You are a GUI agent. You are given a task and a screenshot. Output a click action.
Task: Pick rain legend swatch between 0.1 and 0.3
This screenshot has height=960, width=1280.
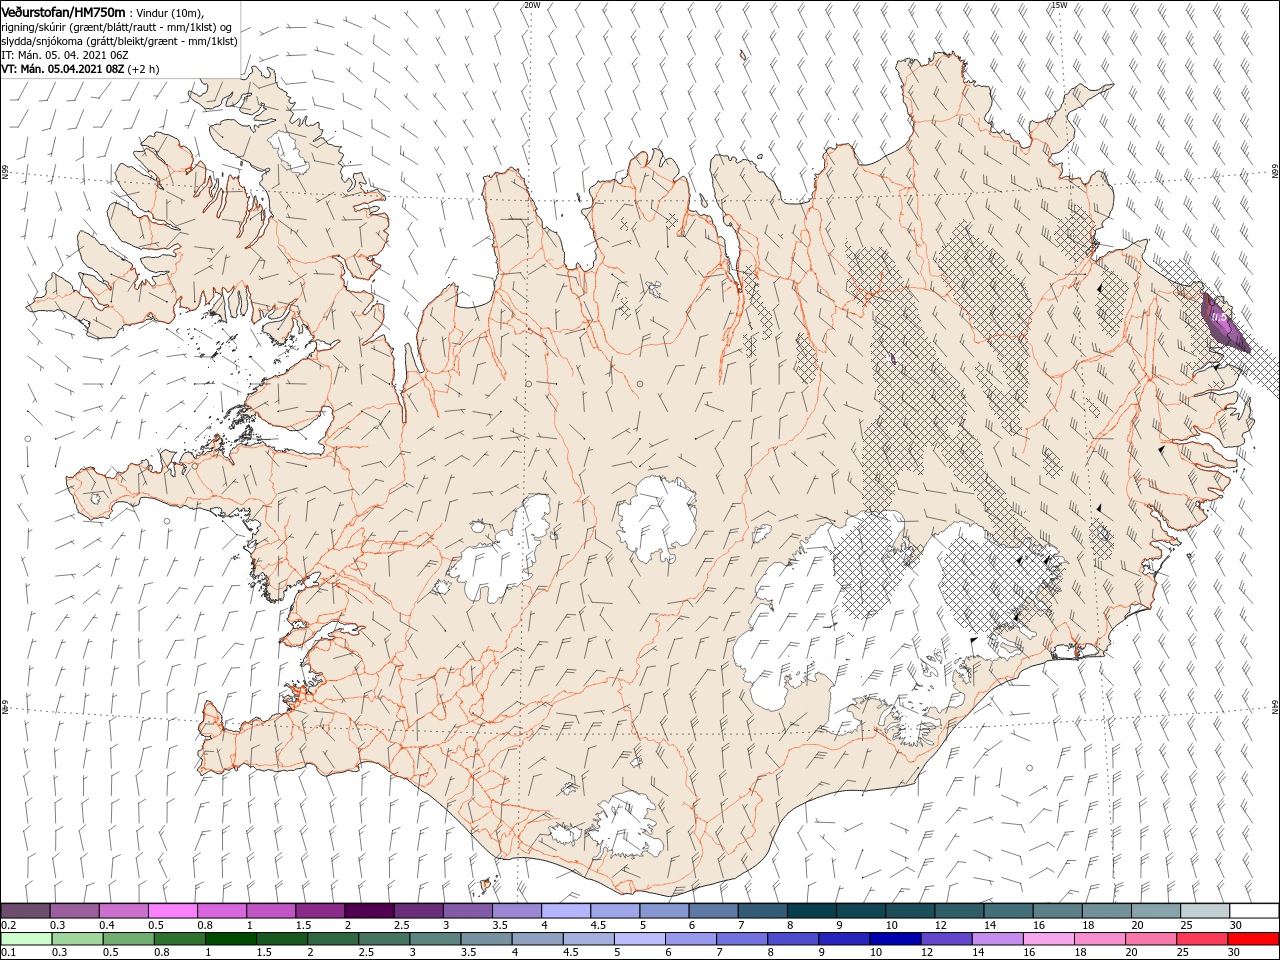27,939
